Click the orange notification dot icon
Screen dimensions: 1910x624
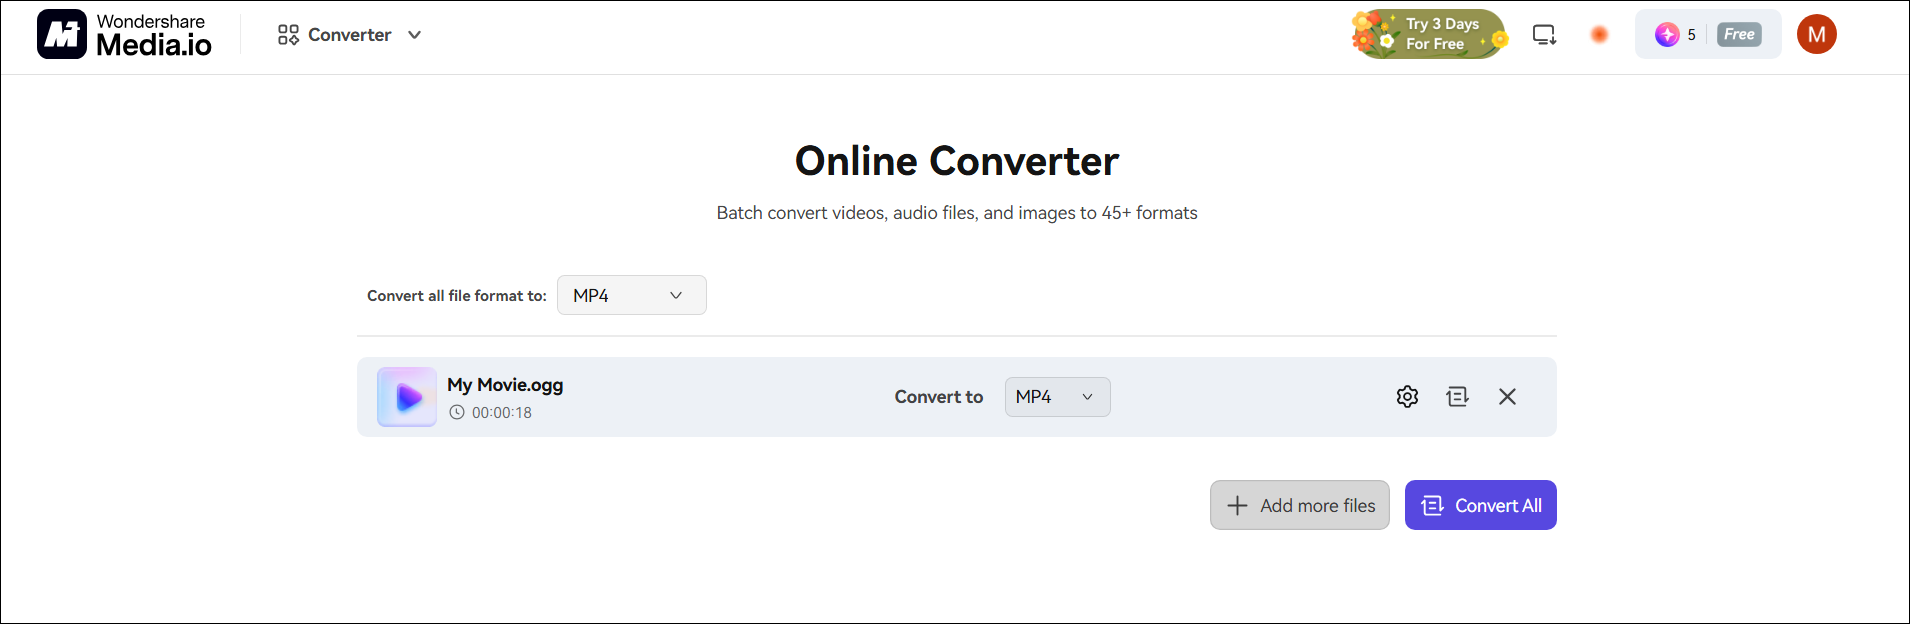point(1599,35)
